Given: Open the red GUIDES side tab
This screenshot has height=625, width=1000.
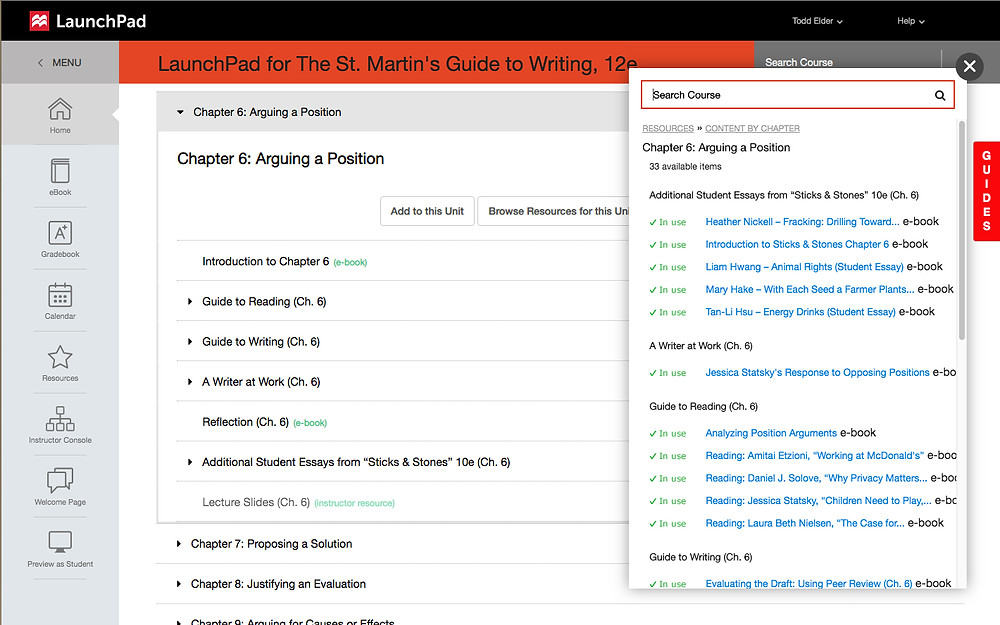Looking at the screenshot, I should coord(986,191).
